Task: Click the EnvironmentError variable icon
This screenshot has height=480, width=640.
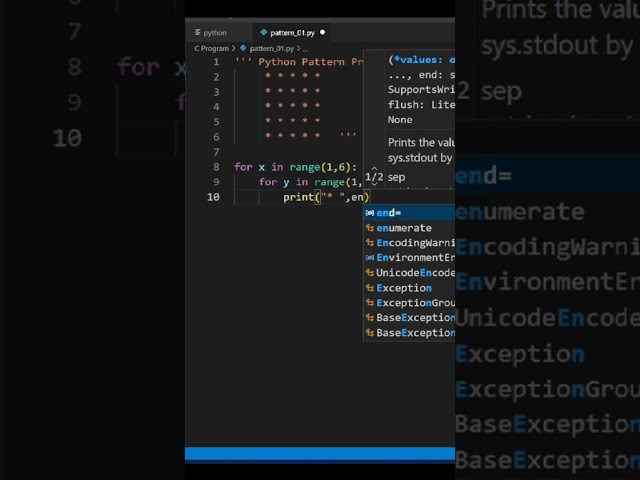Action: click(370, 258)
